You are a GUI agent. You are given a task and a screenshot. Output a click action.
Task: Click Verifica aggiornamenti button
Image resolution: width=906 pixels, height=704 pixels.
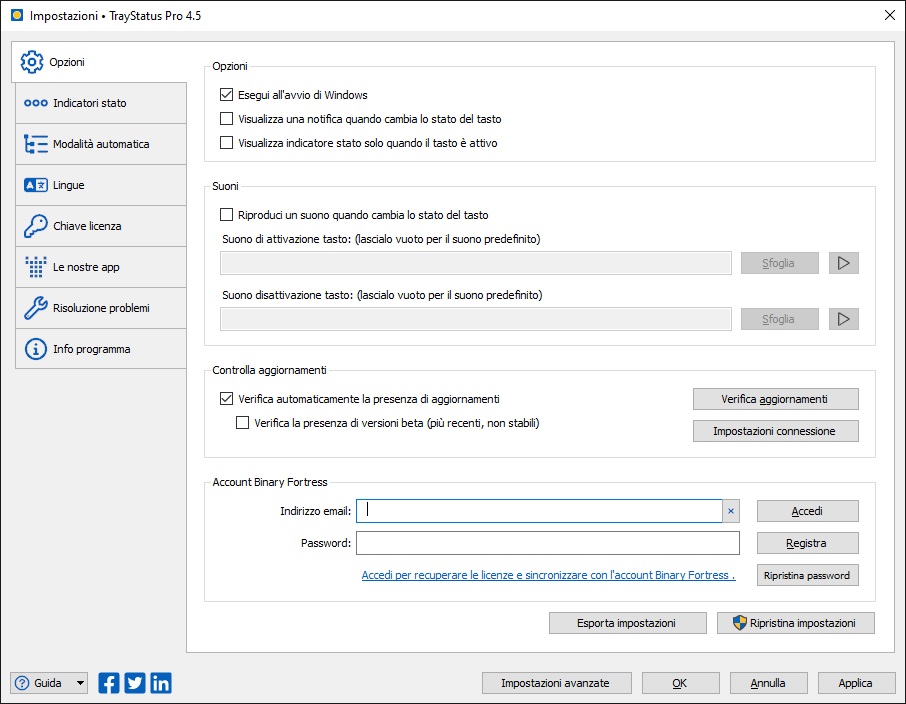(x=775, y=399)
